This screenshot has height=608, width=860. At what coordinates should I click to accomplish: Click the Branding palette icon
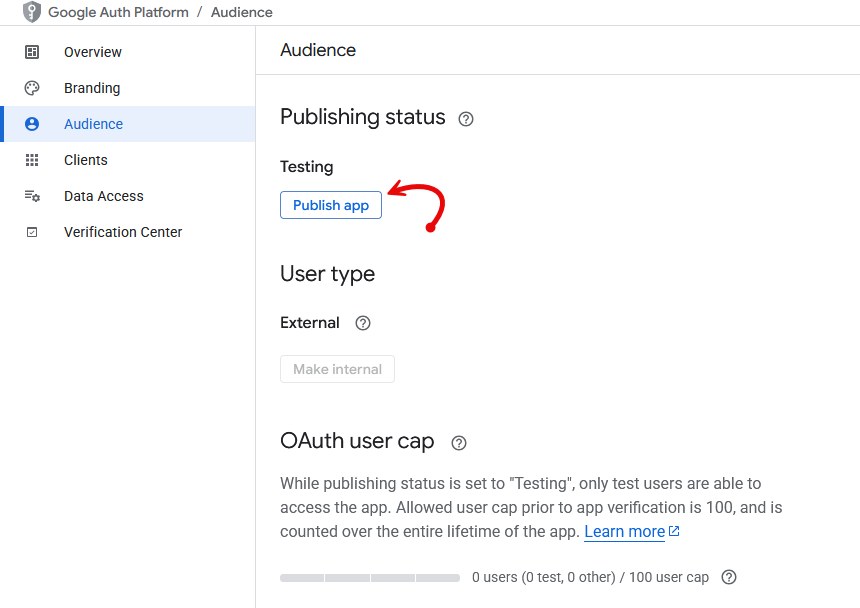pyautogui.click(x=32, y=88)
